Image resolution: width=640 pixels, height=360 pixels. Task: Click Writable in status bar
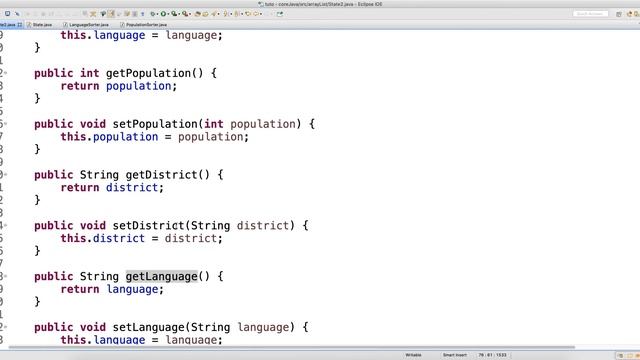pos(413,355)
